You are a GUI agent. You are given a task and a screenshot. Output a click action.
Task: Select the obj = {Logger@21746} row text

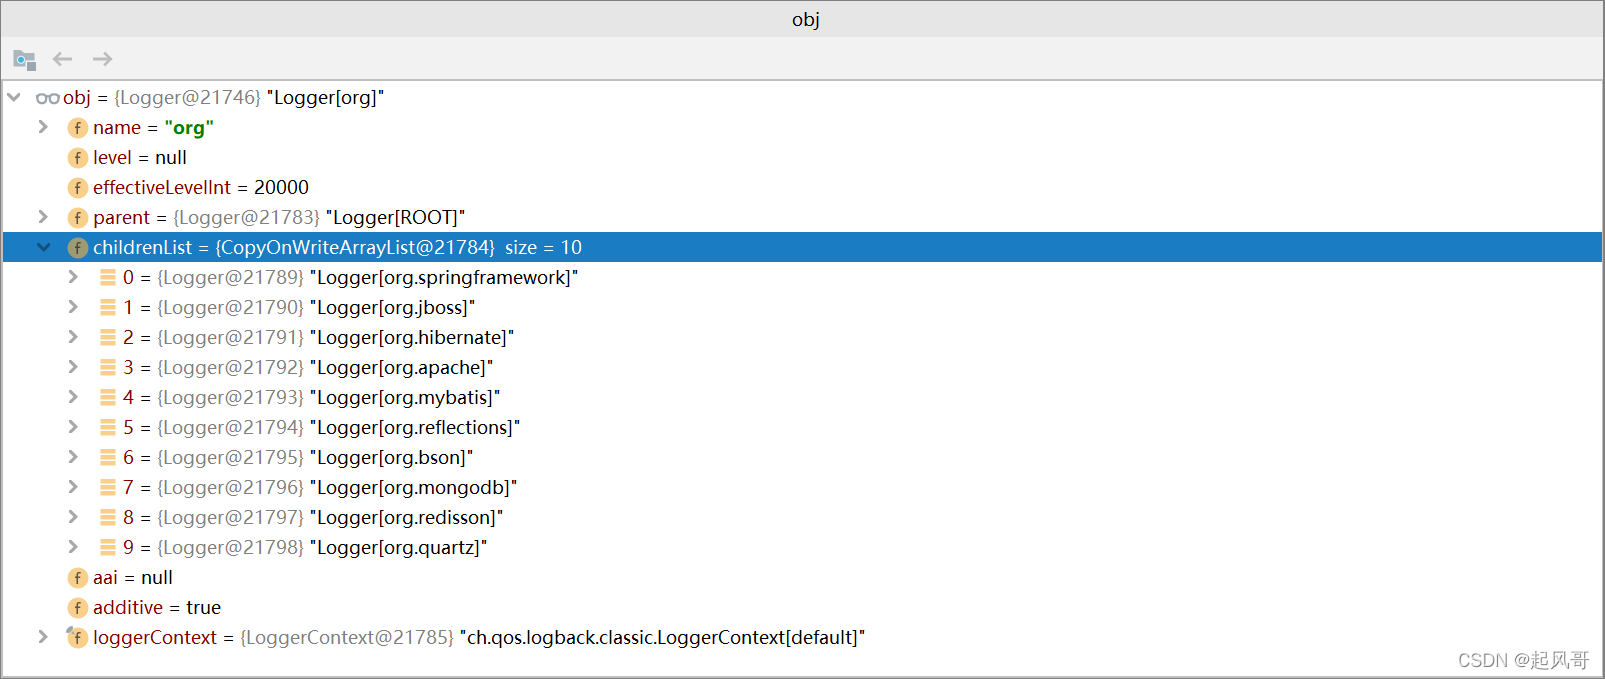[x=224, y=97]
